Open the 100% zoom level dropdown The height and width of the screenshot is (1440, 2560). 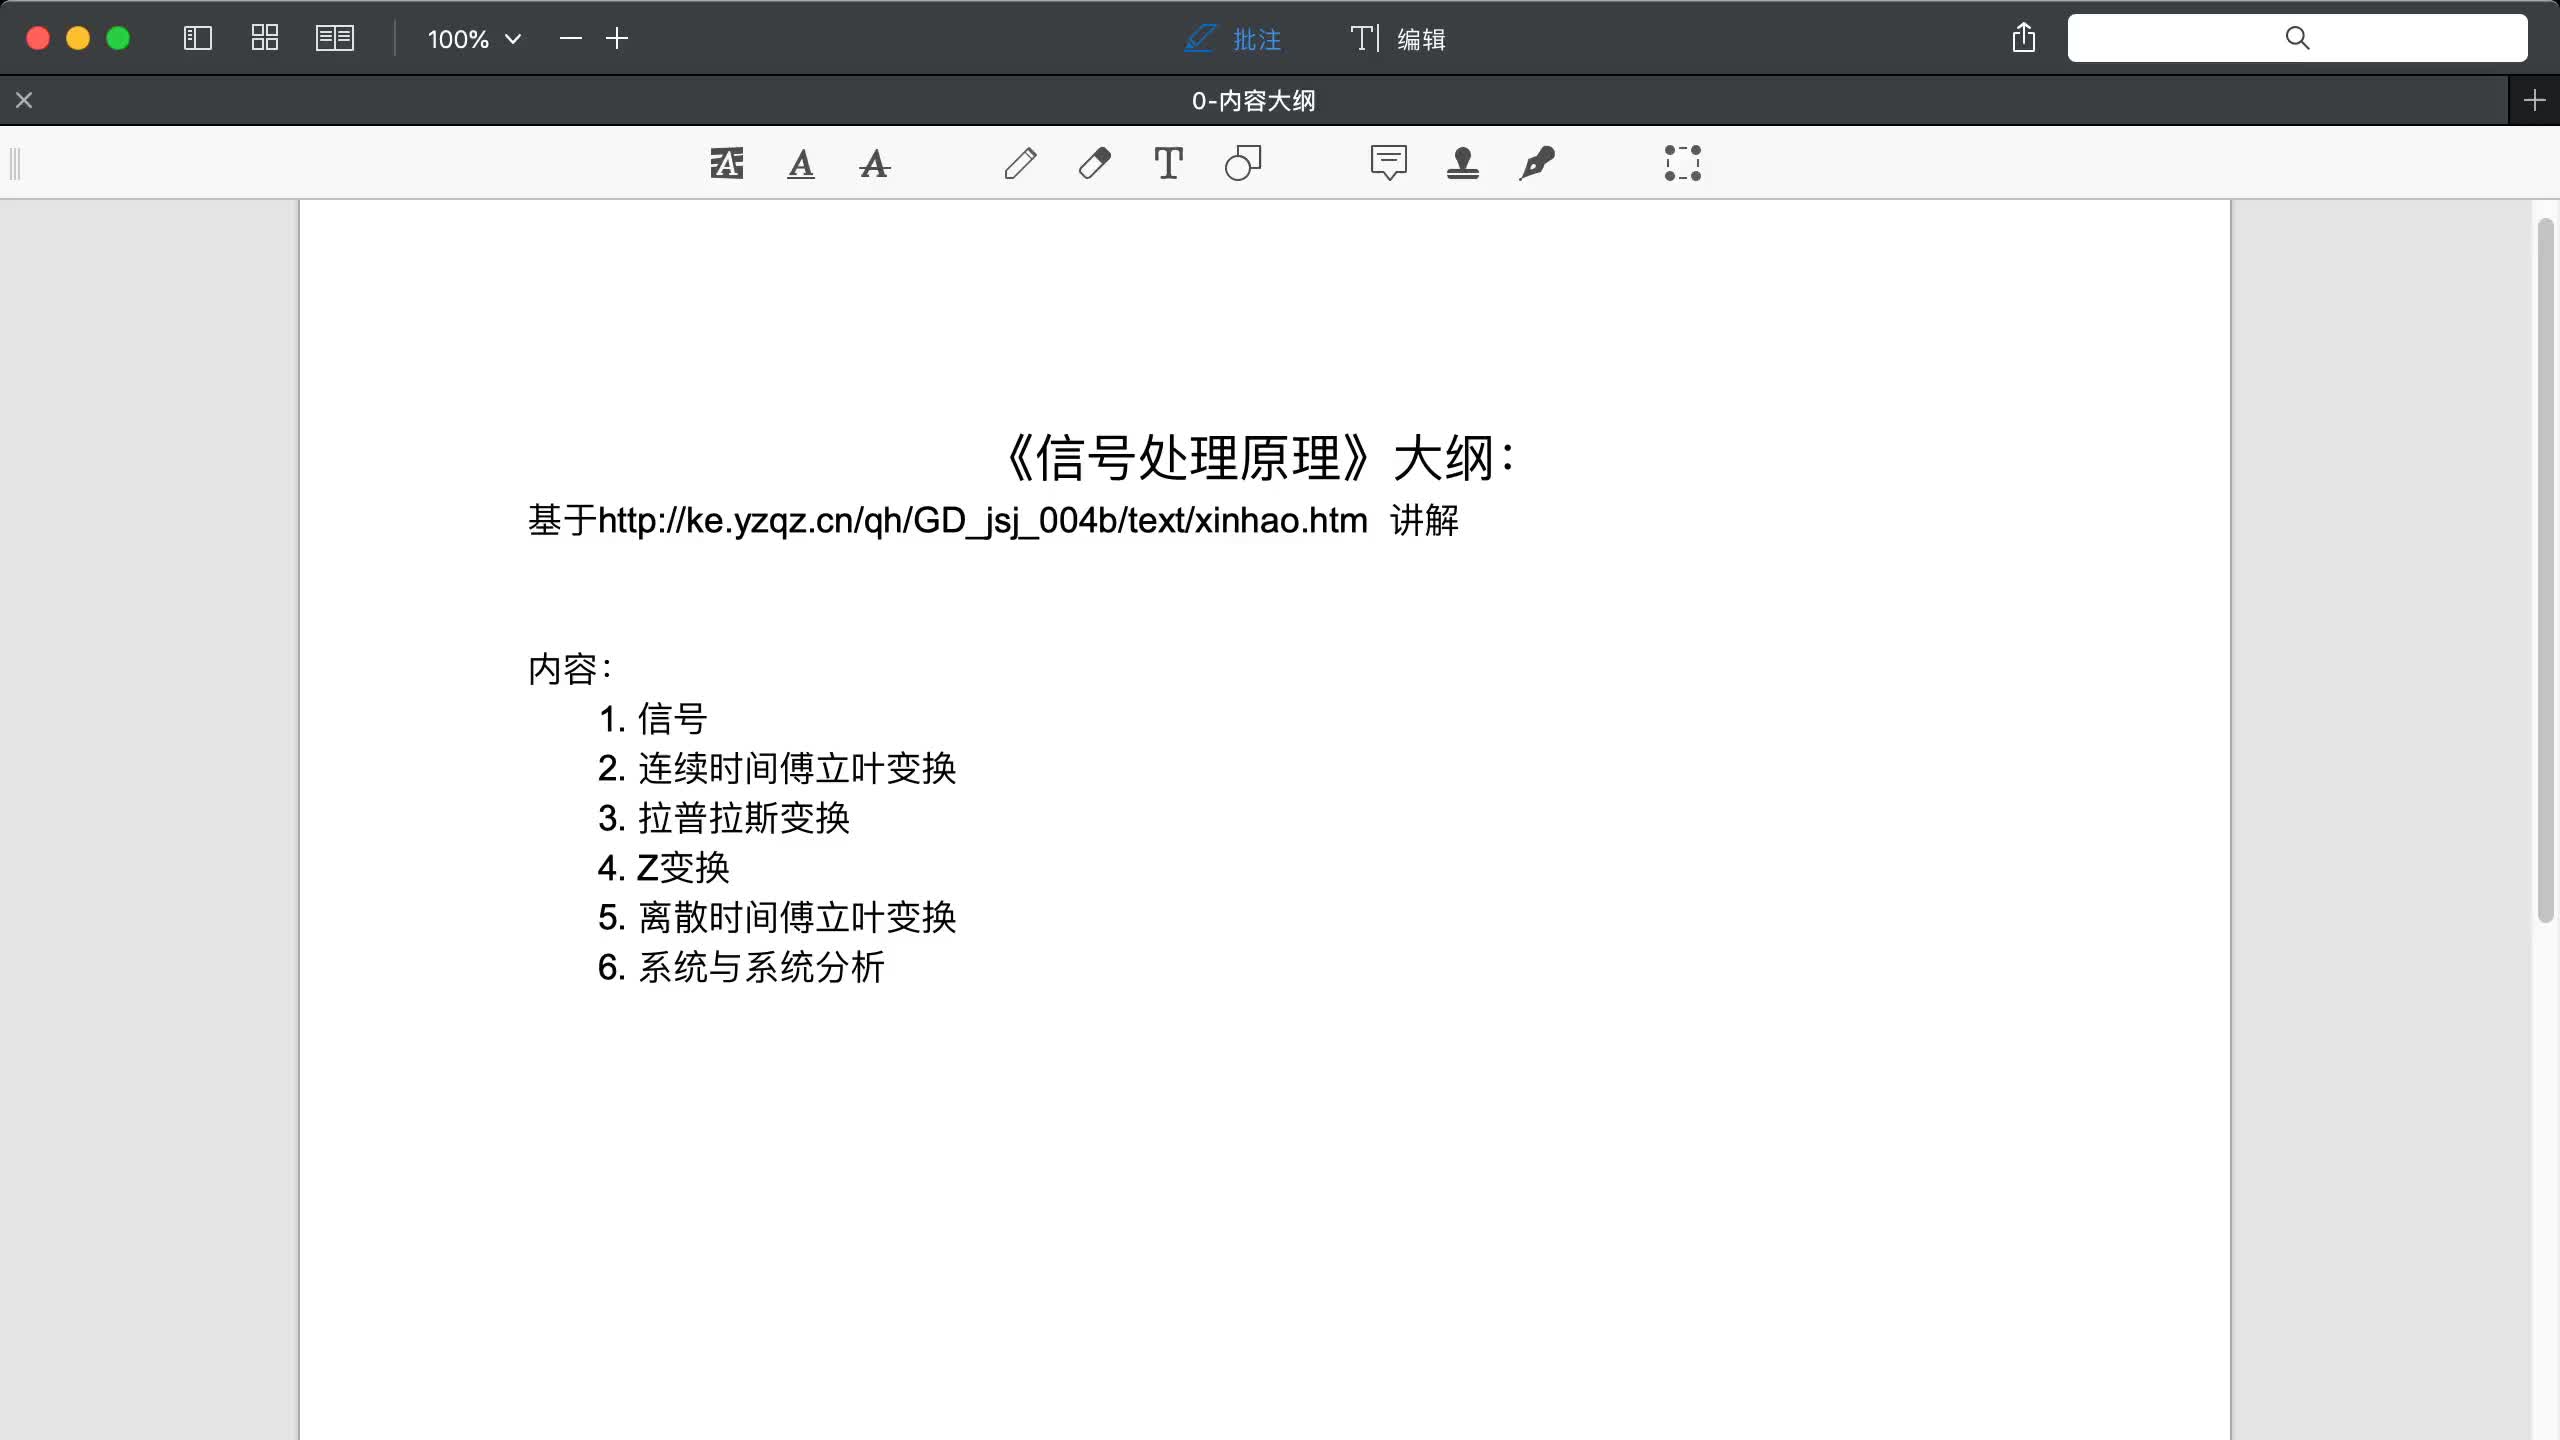(x=474, y=39)
